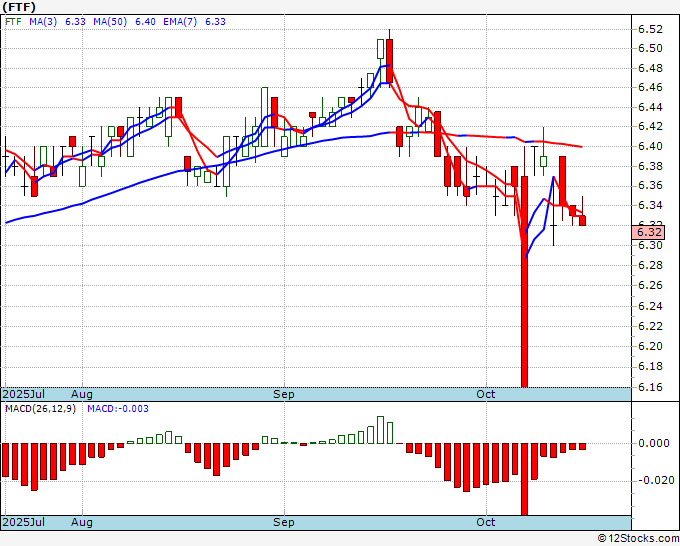Click Oct on the MACD timeline

click(485, 522)
